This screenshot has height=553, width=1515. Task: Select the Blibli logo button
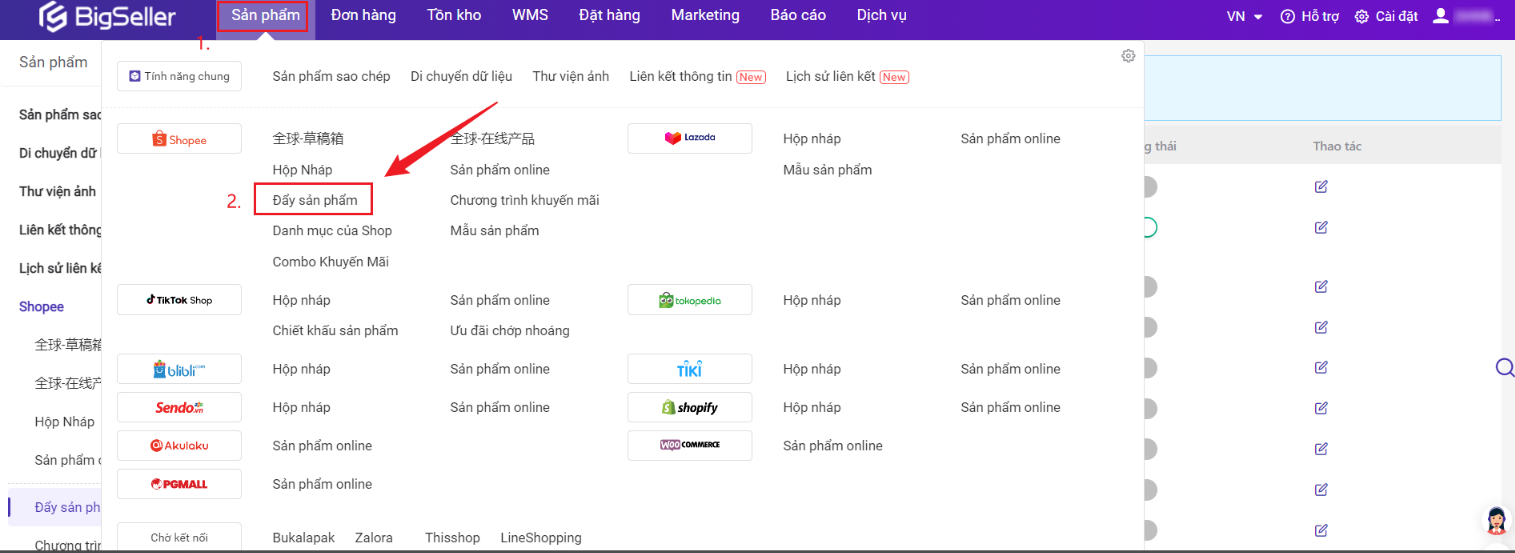click(x=179, y=369)
